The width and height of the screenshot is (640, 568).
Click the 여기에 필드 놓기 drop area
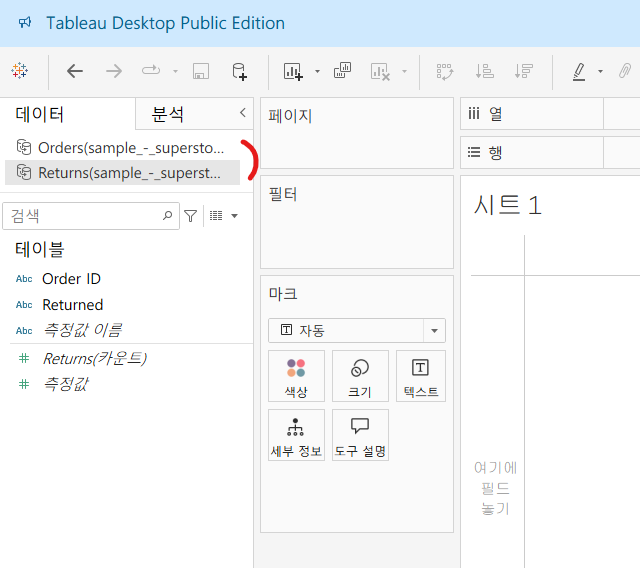[496, 488]
